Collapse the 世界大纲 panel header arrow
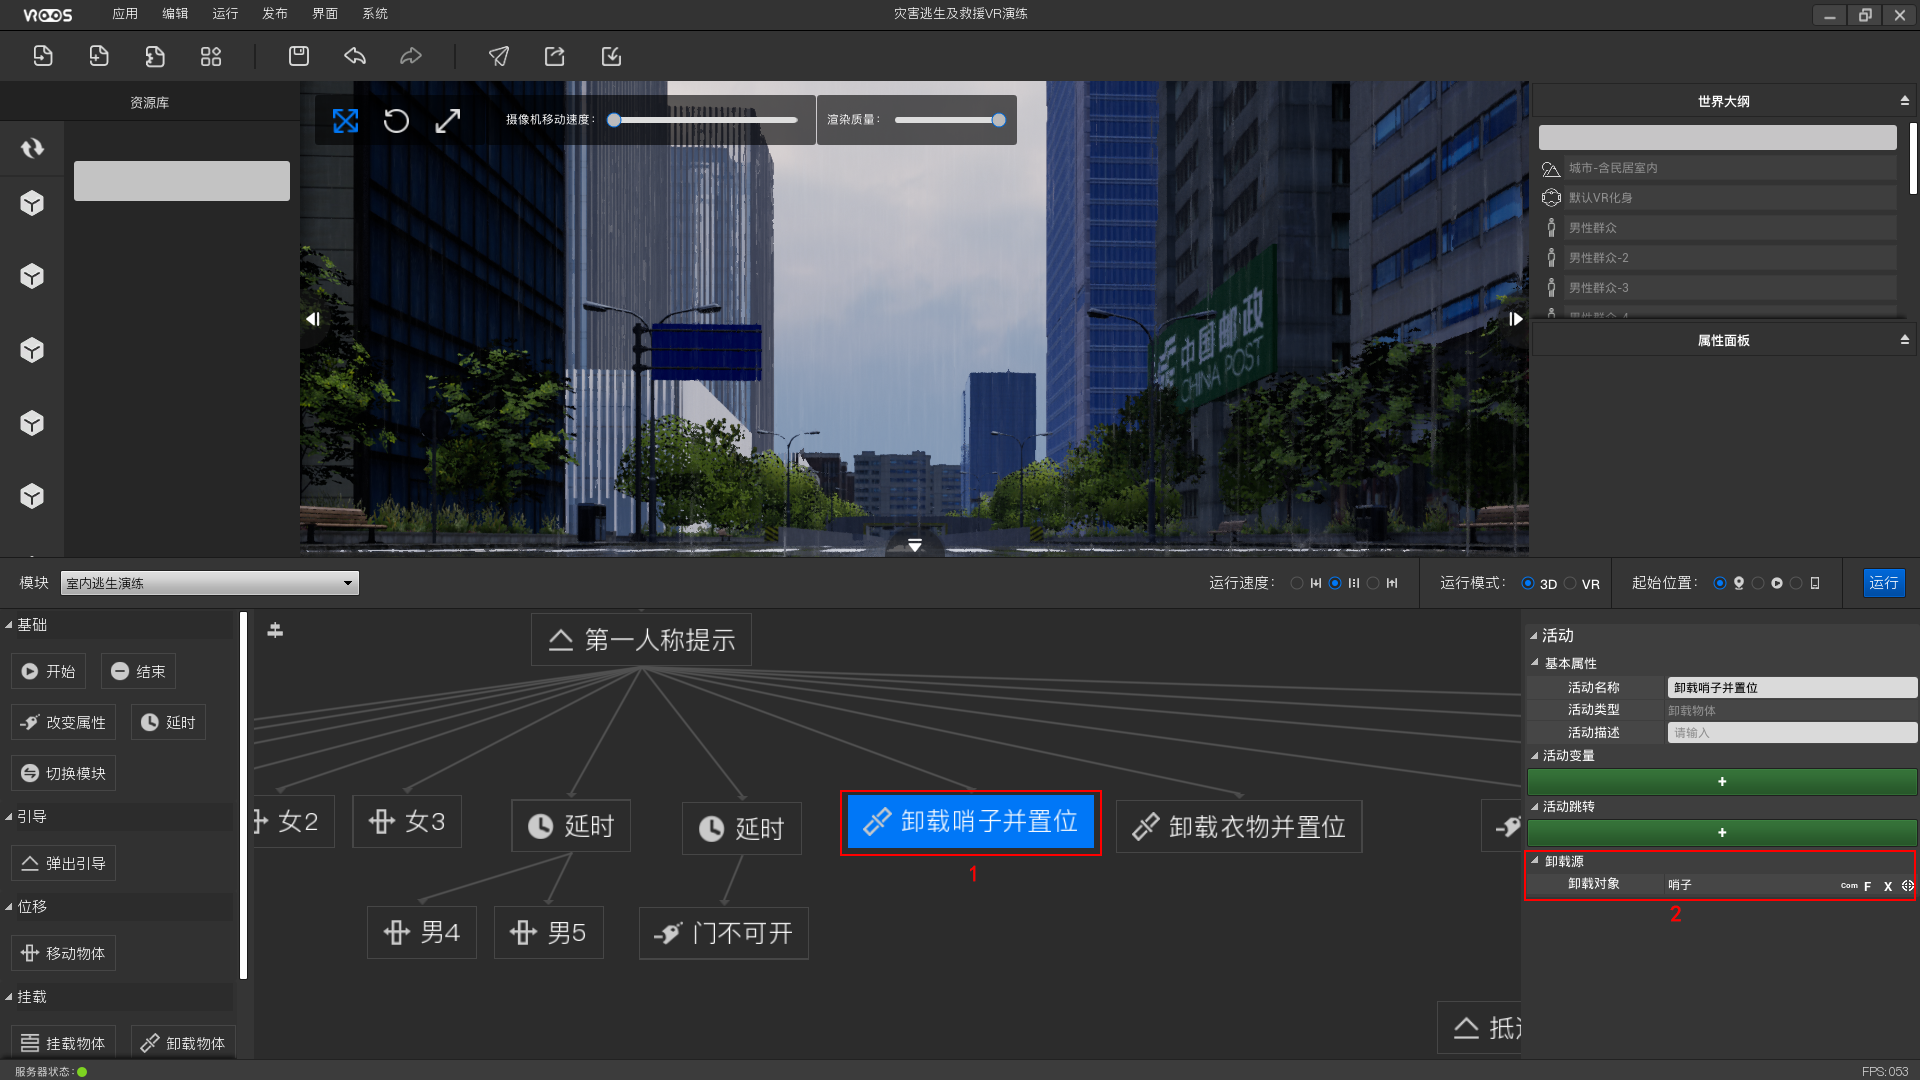Image resolution: width=1920 pixels, height=1080 pixels. pyautogui.click(x=1904, y=101)
